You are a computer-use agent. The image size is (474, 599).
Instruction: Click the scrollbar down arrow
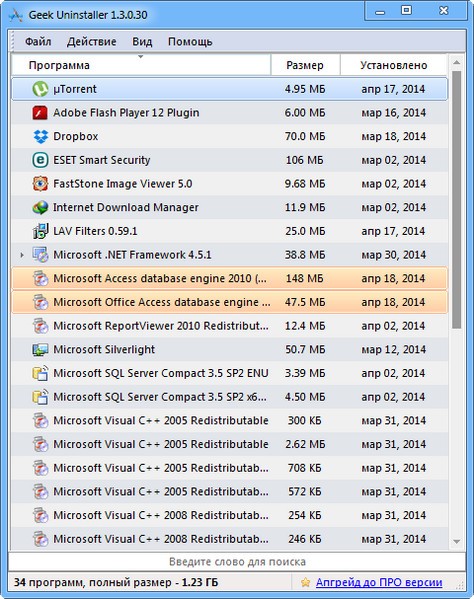[x=456, y=541]
